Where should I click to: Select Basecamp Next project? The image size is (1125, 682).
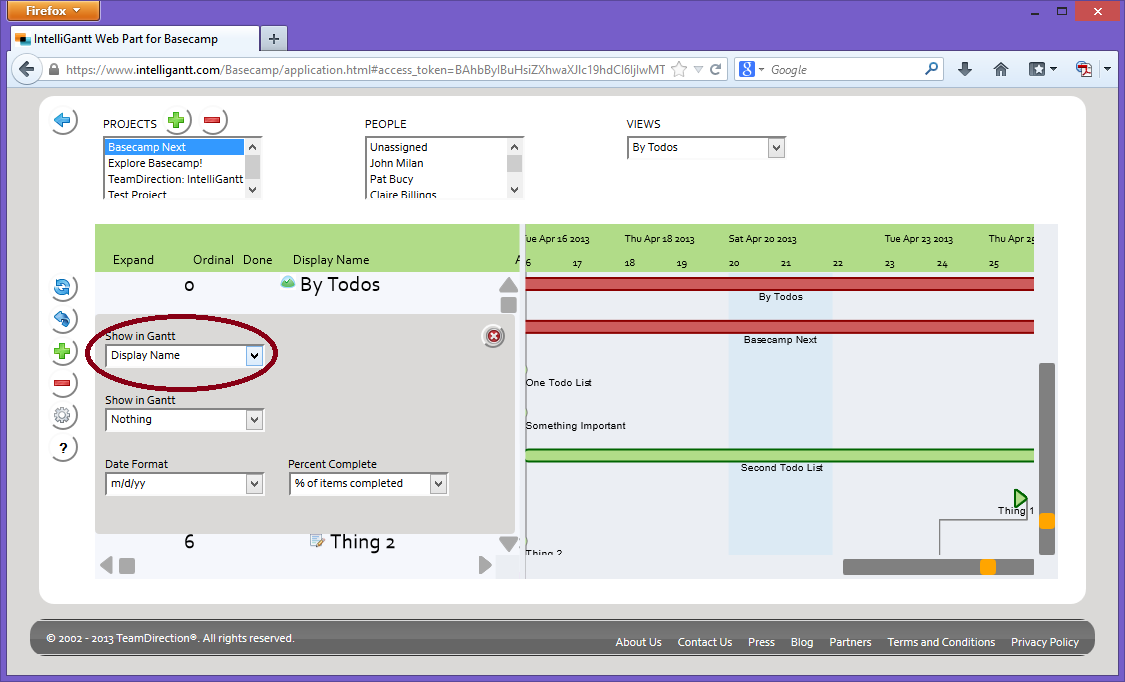coord(174,147)
